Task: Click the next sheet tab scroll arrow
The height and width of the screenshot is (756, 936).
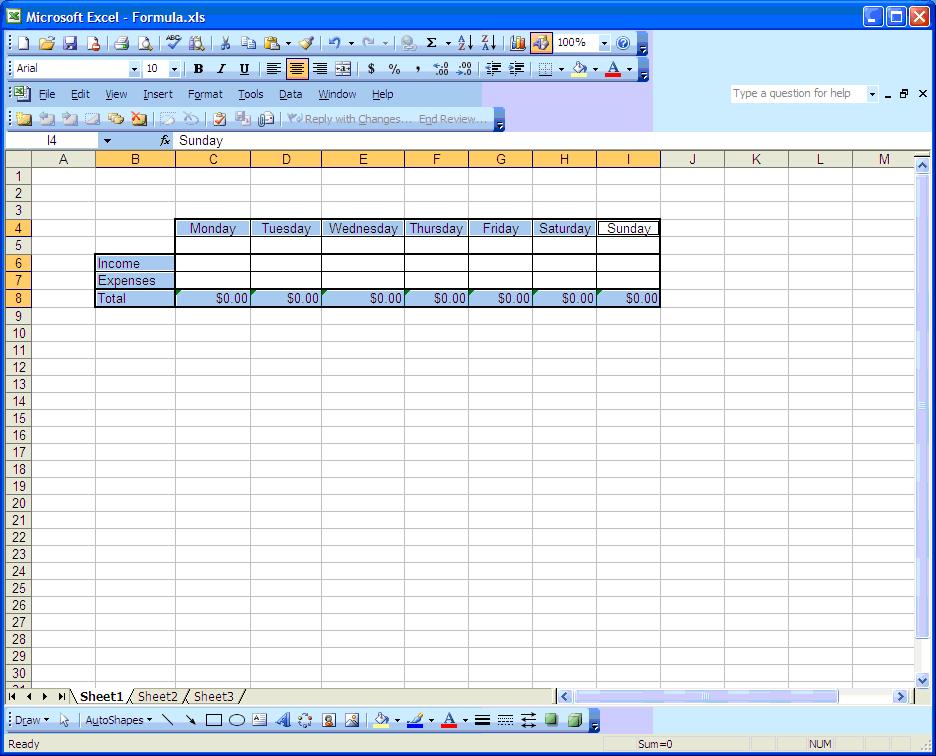Action: (x=45, y=696)
